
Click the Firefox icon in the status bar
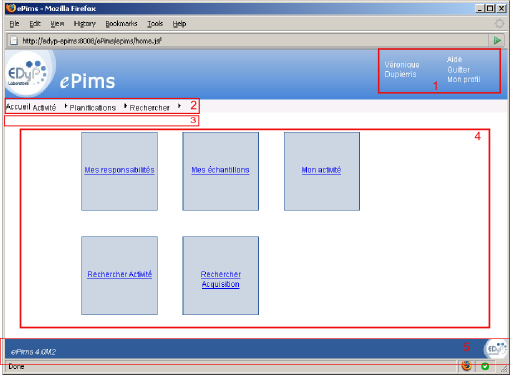466,366
